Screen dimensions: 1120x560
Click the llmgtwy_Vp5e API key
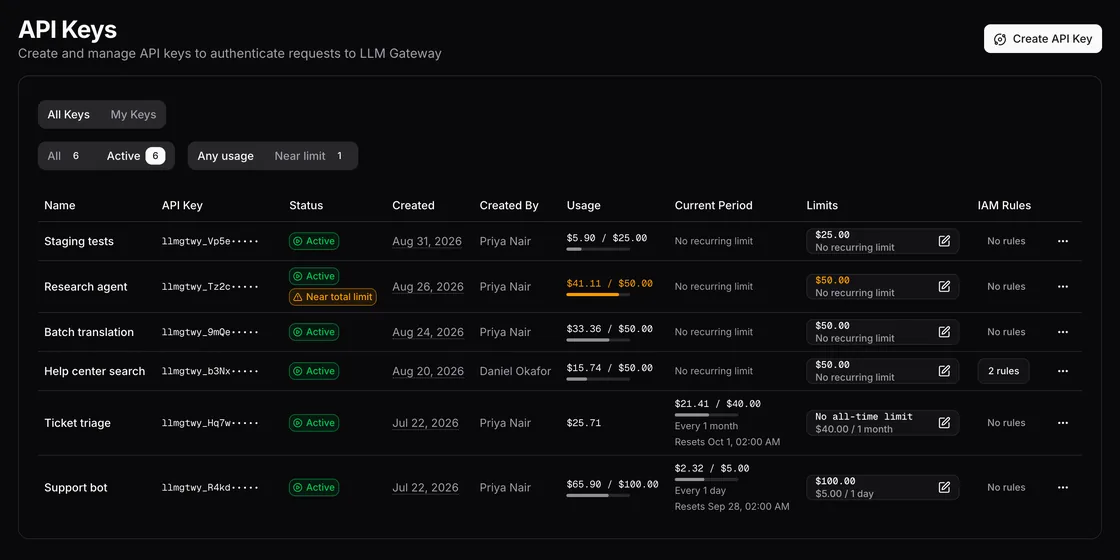tap(210, 241)
